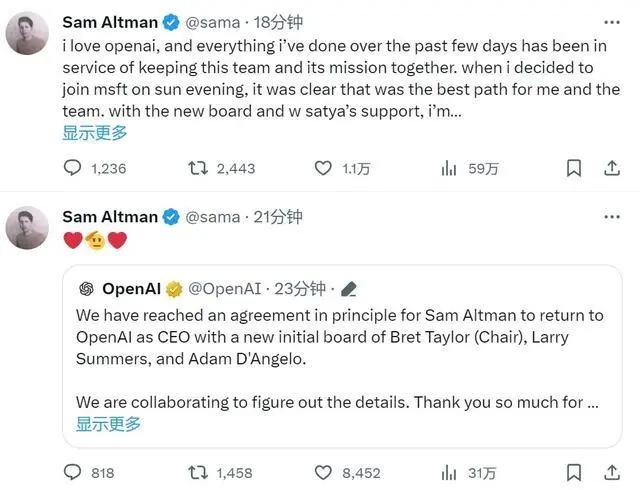Retweet the tweet with 2,443 reposts

point(198,169)
